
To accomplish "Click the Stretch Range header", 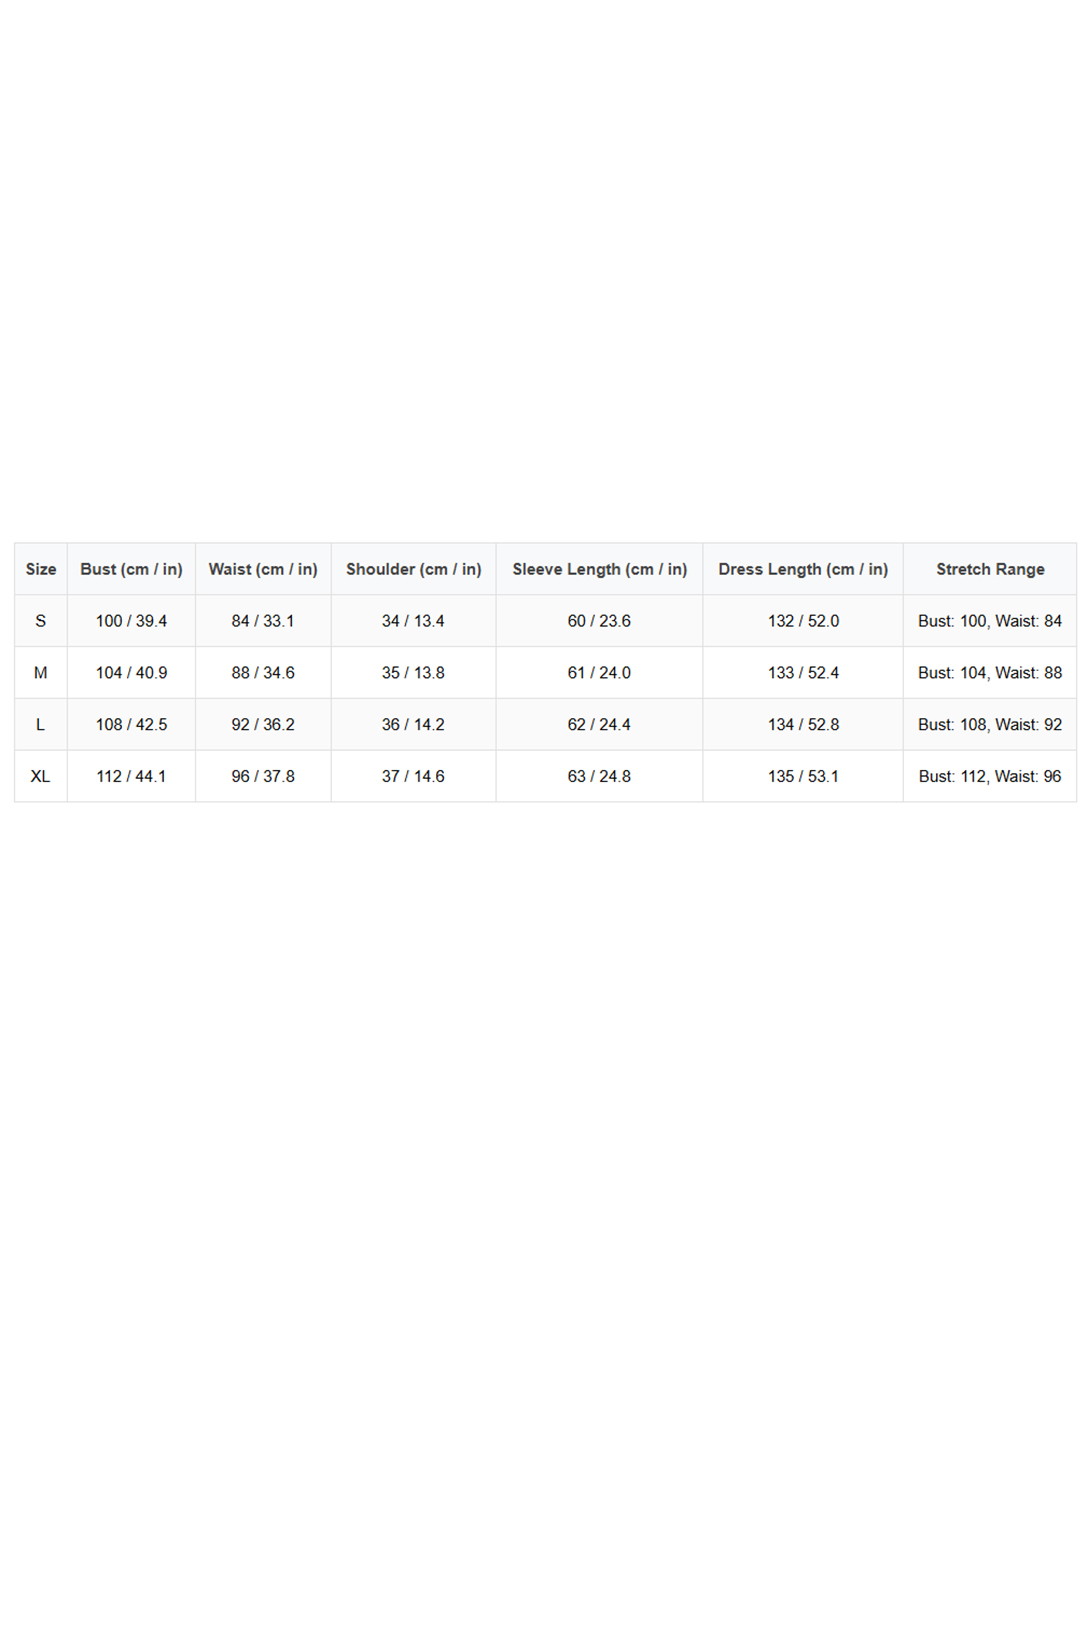I will point(990,569).
